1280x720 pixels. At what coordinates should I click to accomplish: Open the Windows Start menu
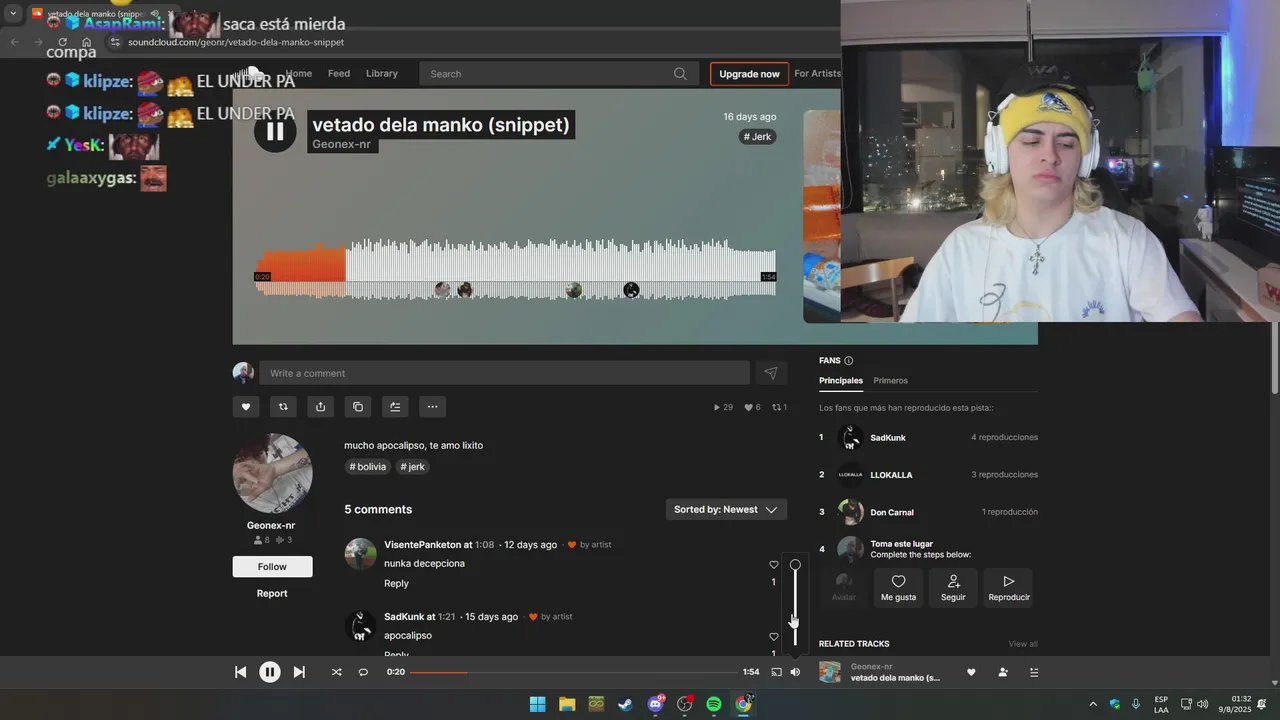537,704
